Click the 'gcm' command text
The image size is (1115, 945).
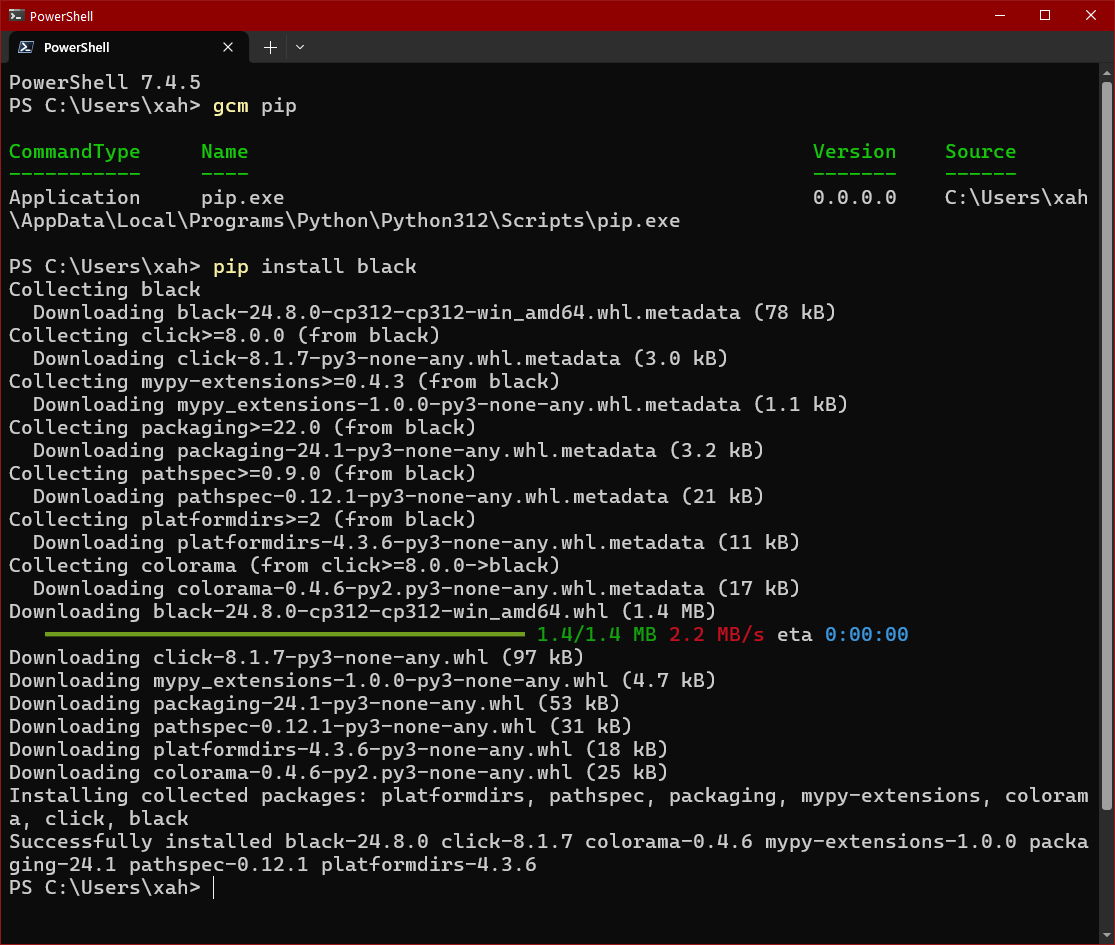(x=230, y=106)
